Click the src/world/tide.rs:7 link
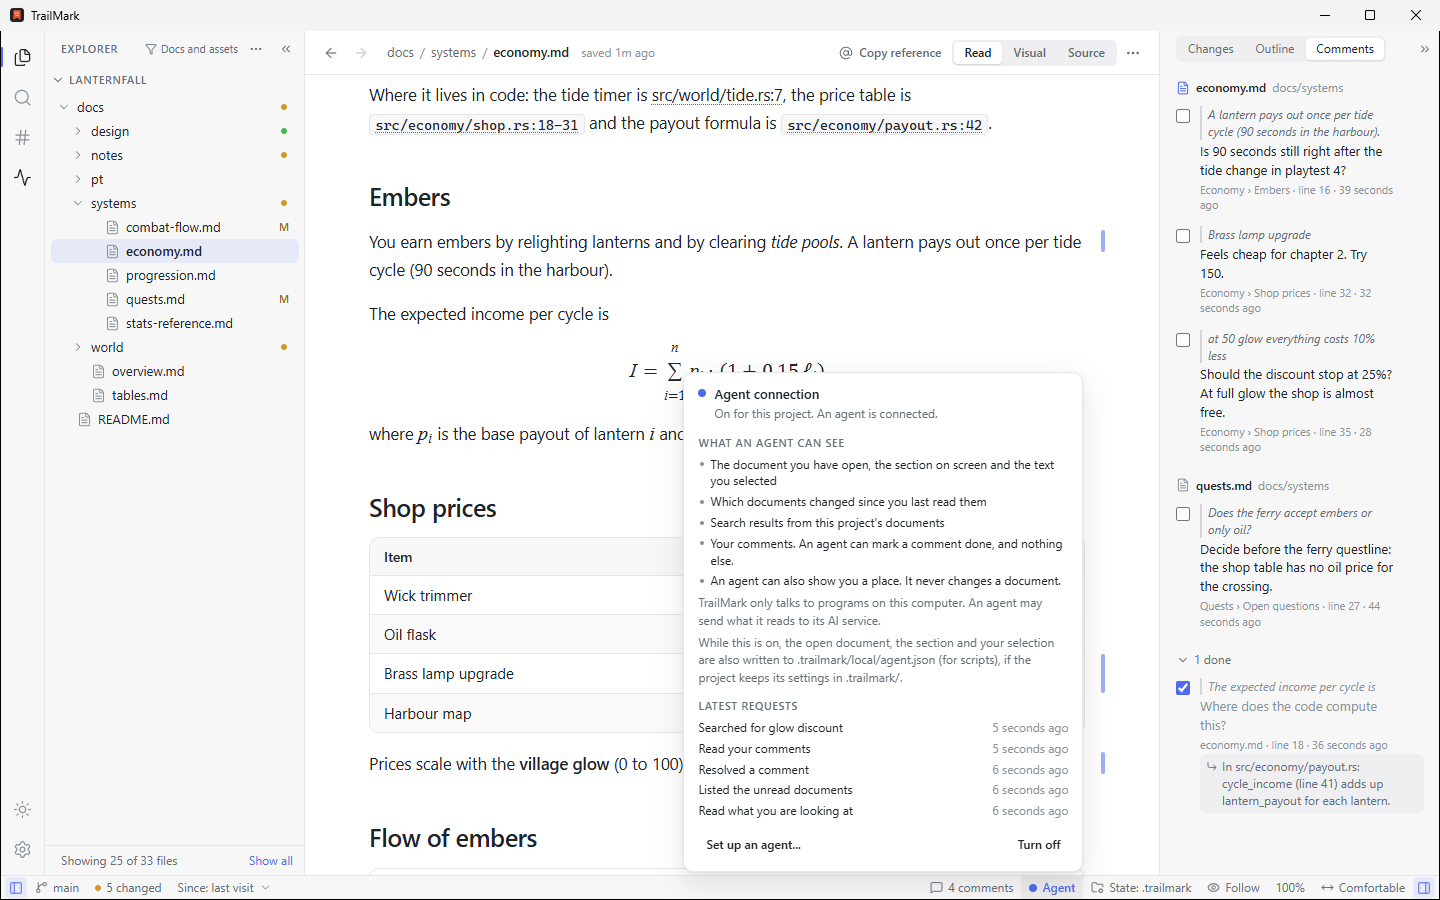The image size is (1440, 900). [717, 95]
